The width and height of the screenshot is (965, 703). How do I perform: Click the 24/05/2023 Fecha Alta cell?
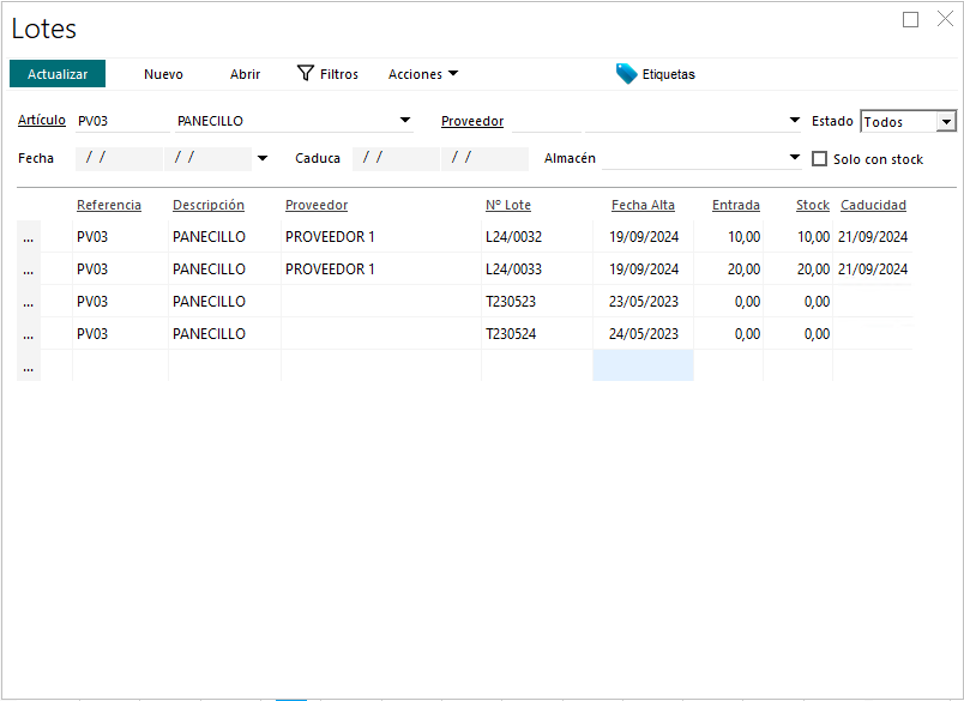643,334
